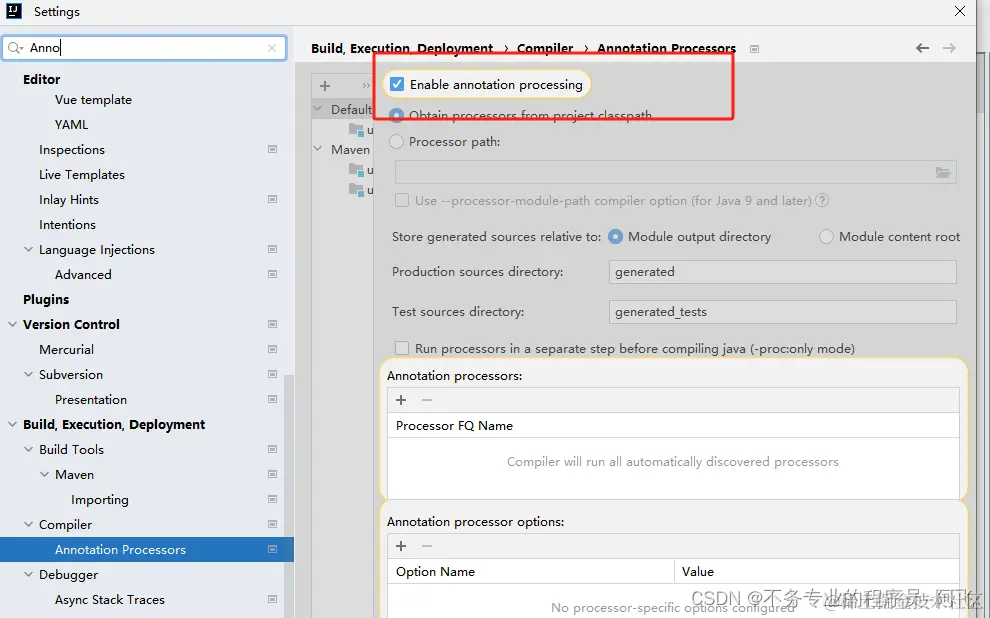Viewport: 990px width, 618px height.
Task: Collapse the Compiler tree node
Action: click(x=28, y=525)
